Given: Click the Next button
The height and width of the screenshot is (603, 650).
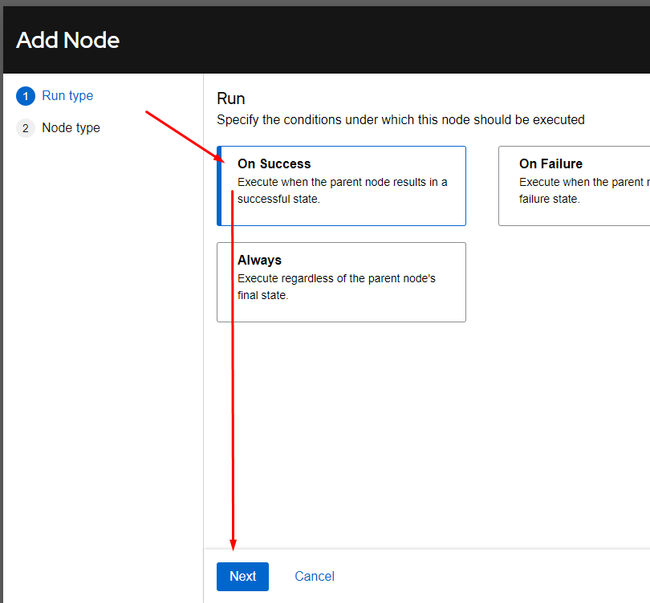Looking at the screenshot, I should pos(243,576).
